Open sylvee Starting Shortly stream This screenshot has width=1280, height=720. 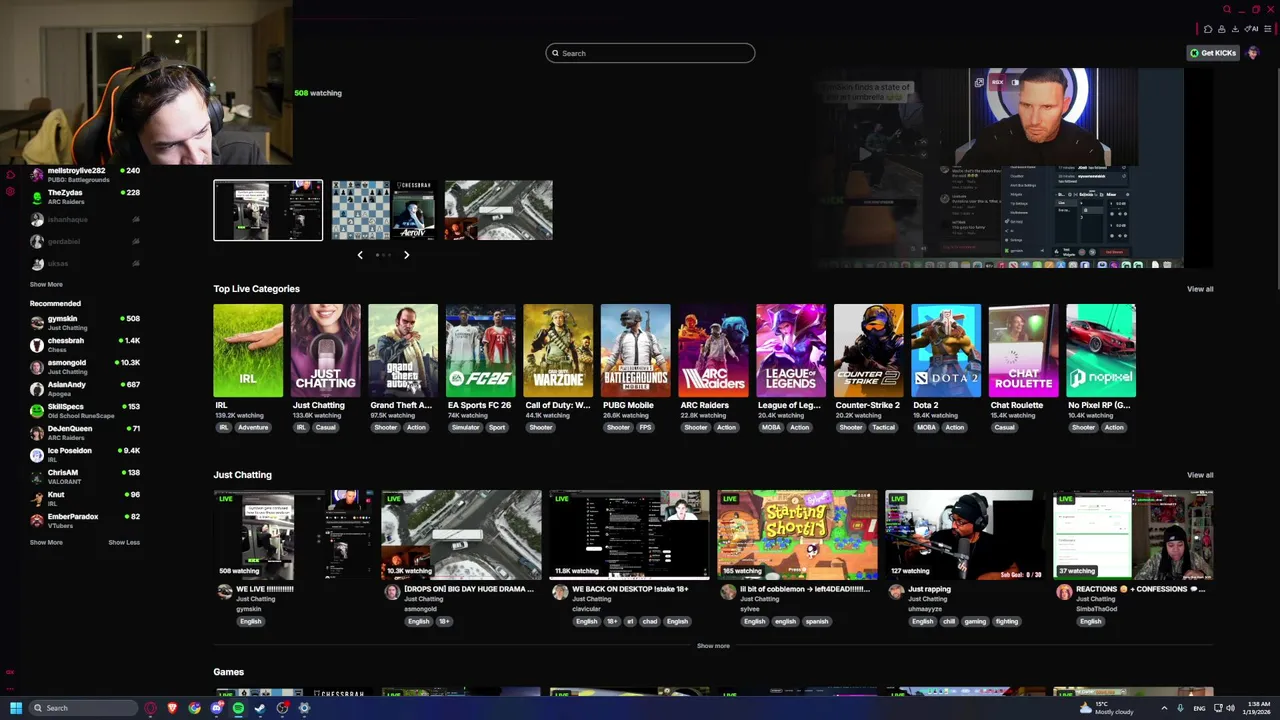coord(797,535)
